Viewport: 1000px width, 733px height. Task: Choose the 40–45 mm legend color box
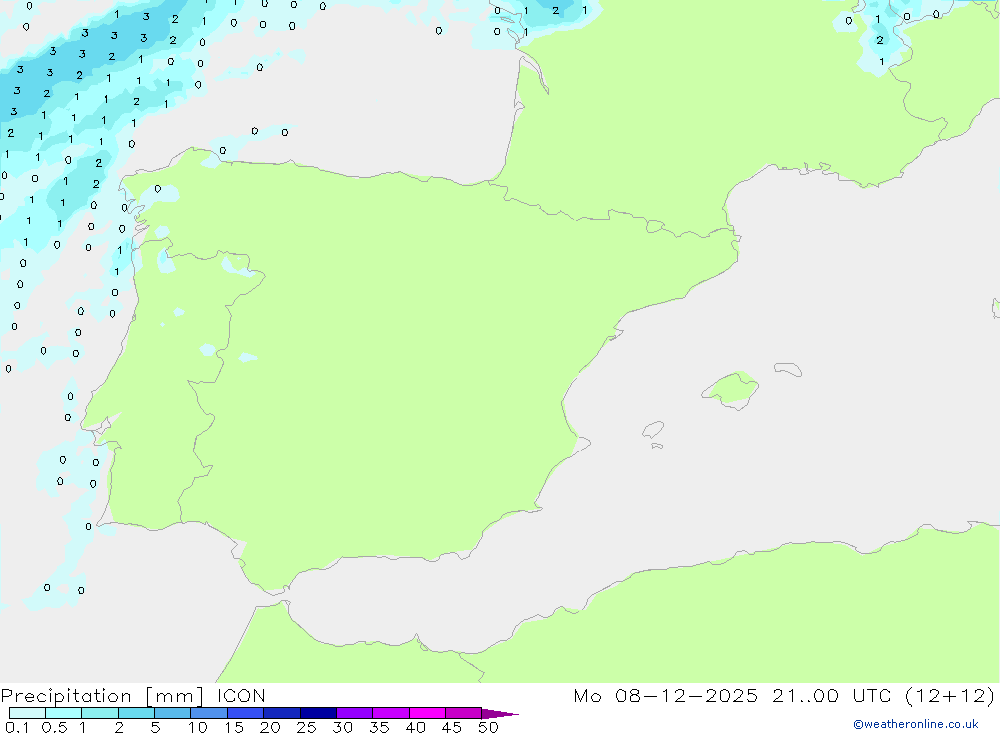pos(427,713)
